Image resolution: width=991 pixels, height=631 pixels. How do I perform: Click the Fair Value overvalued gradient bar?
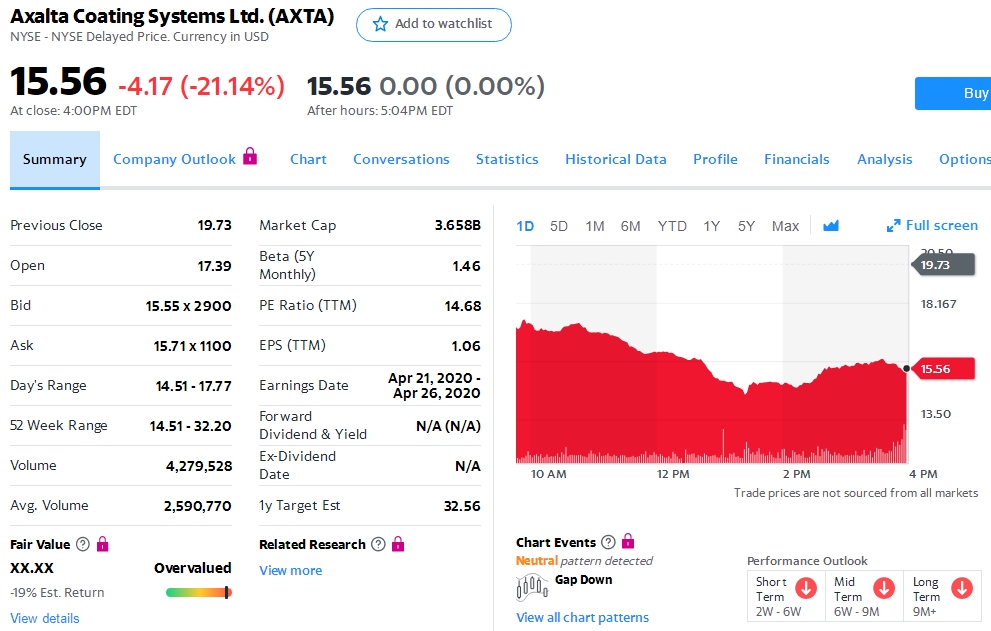click(x=198, y=592)
